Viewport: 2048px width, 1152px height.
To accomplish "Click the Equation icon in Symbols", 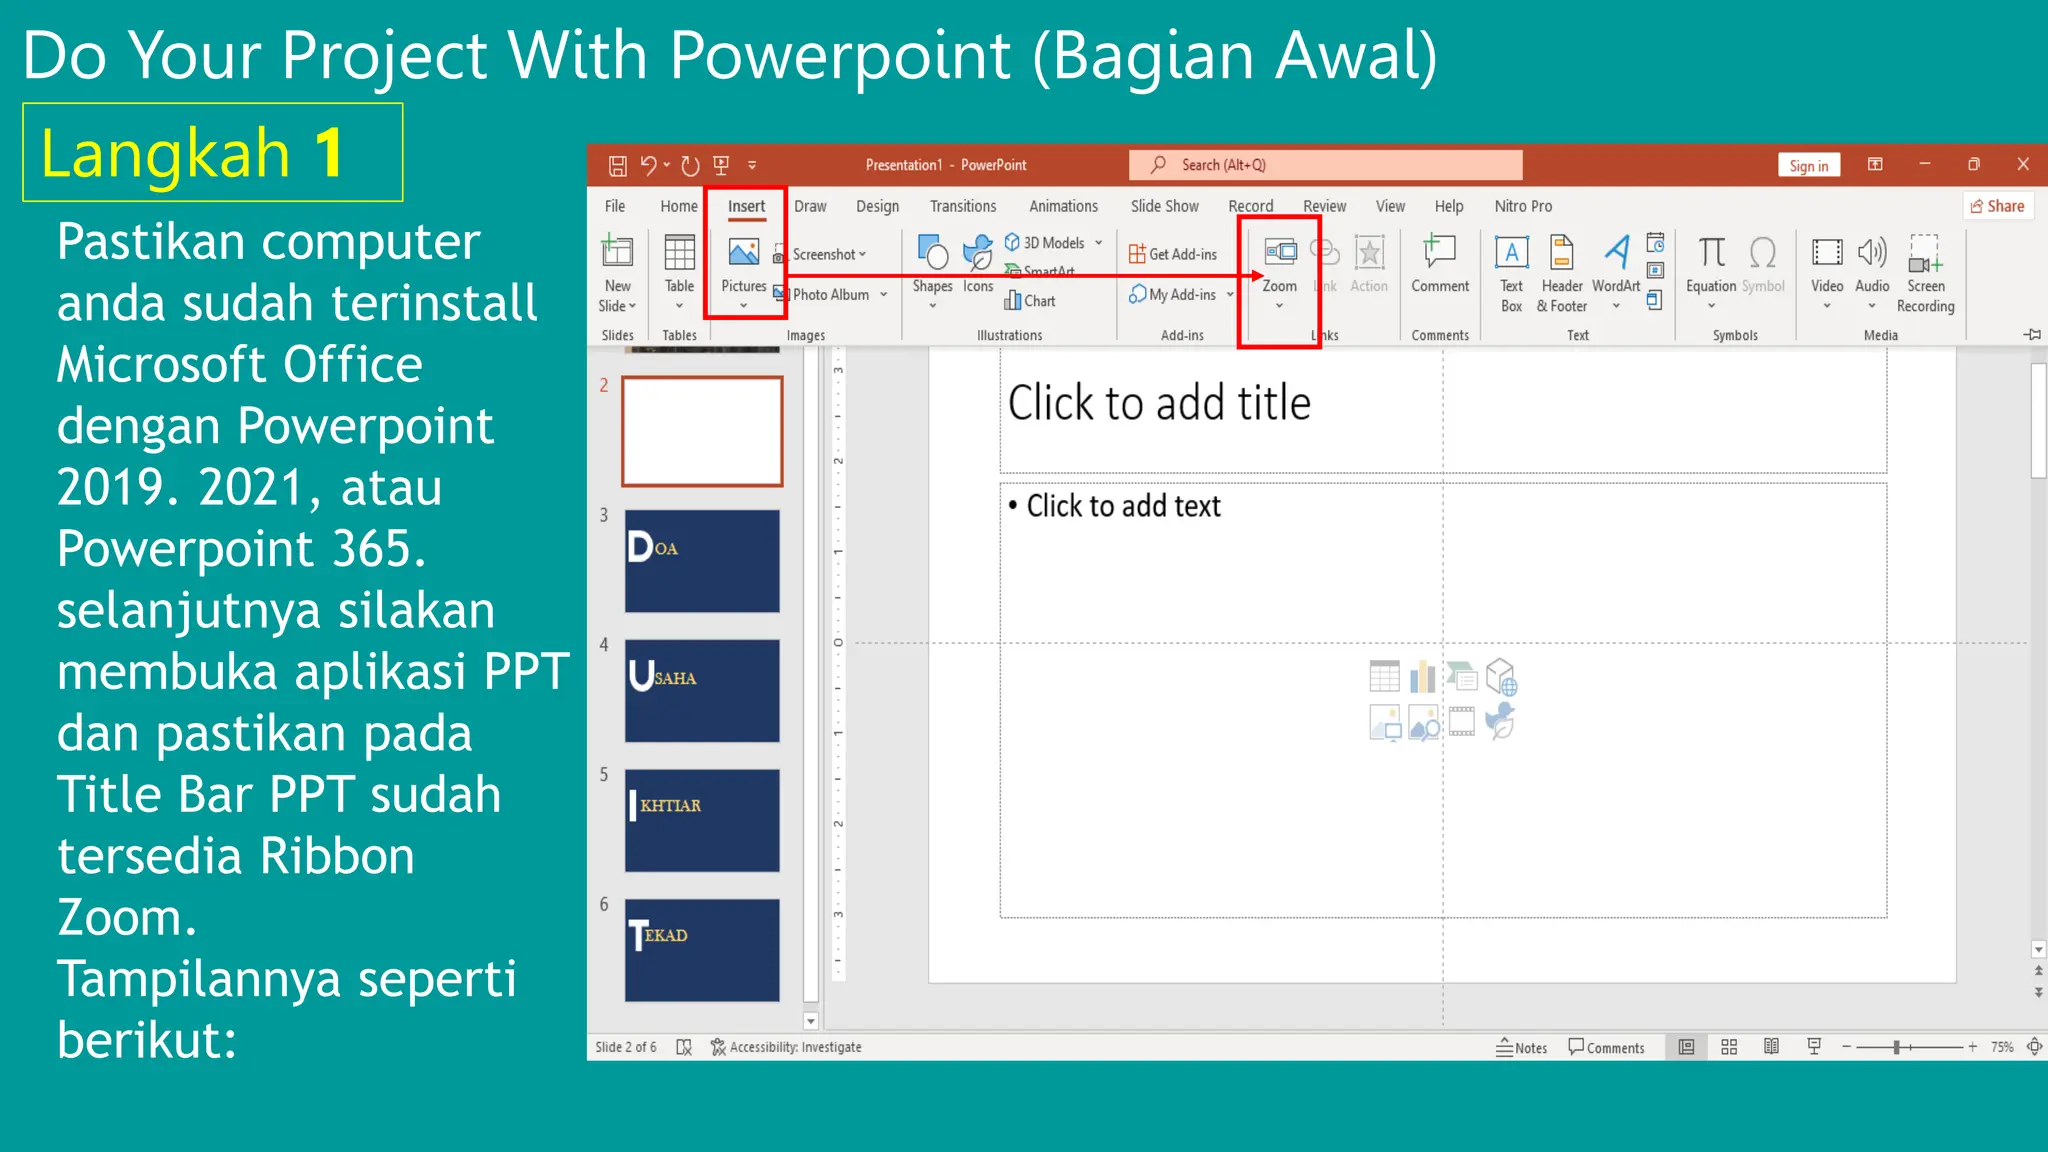I will click(x=1711, y=254).
